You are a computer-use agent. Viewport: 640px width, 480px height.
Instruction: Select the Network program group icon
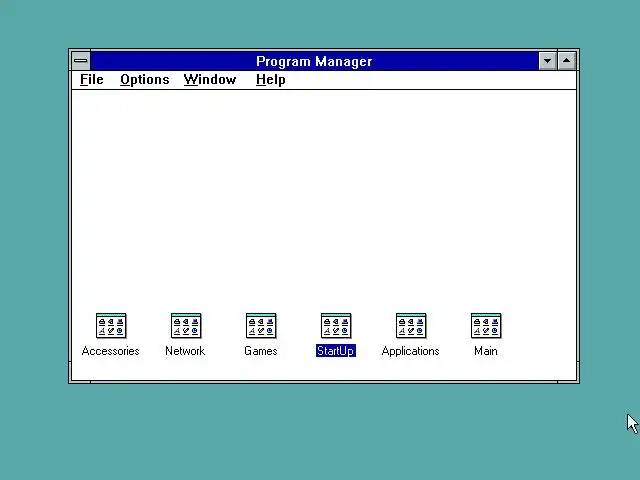(186, 326)
